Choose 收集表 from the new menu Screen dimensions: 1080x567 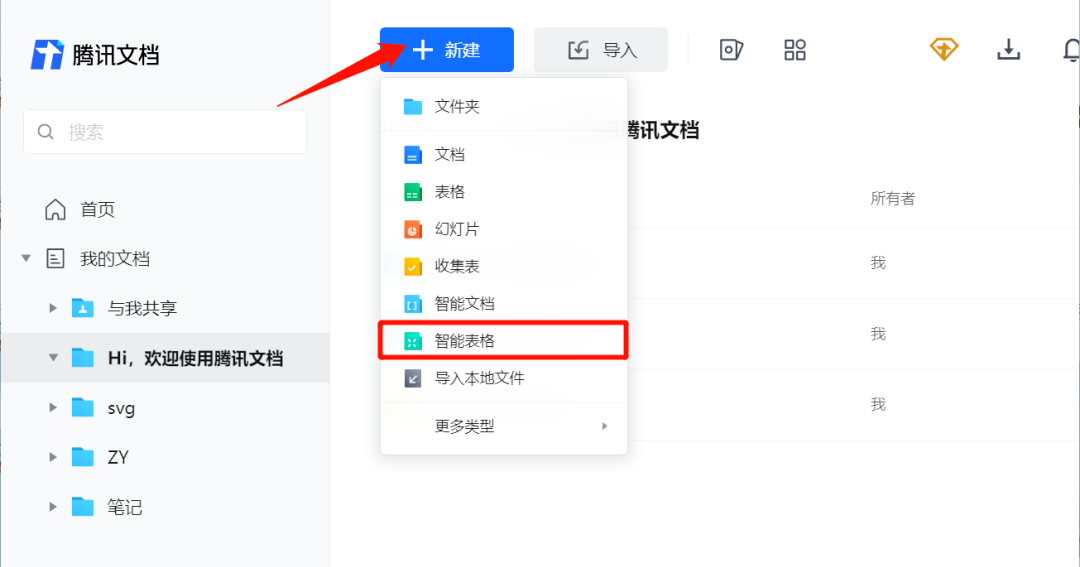click(503, 266)
